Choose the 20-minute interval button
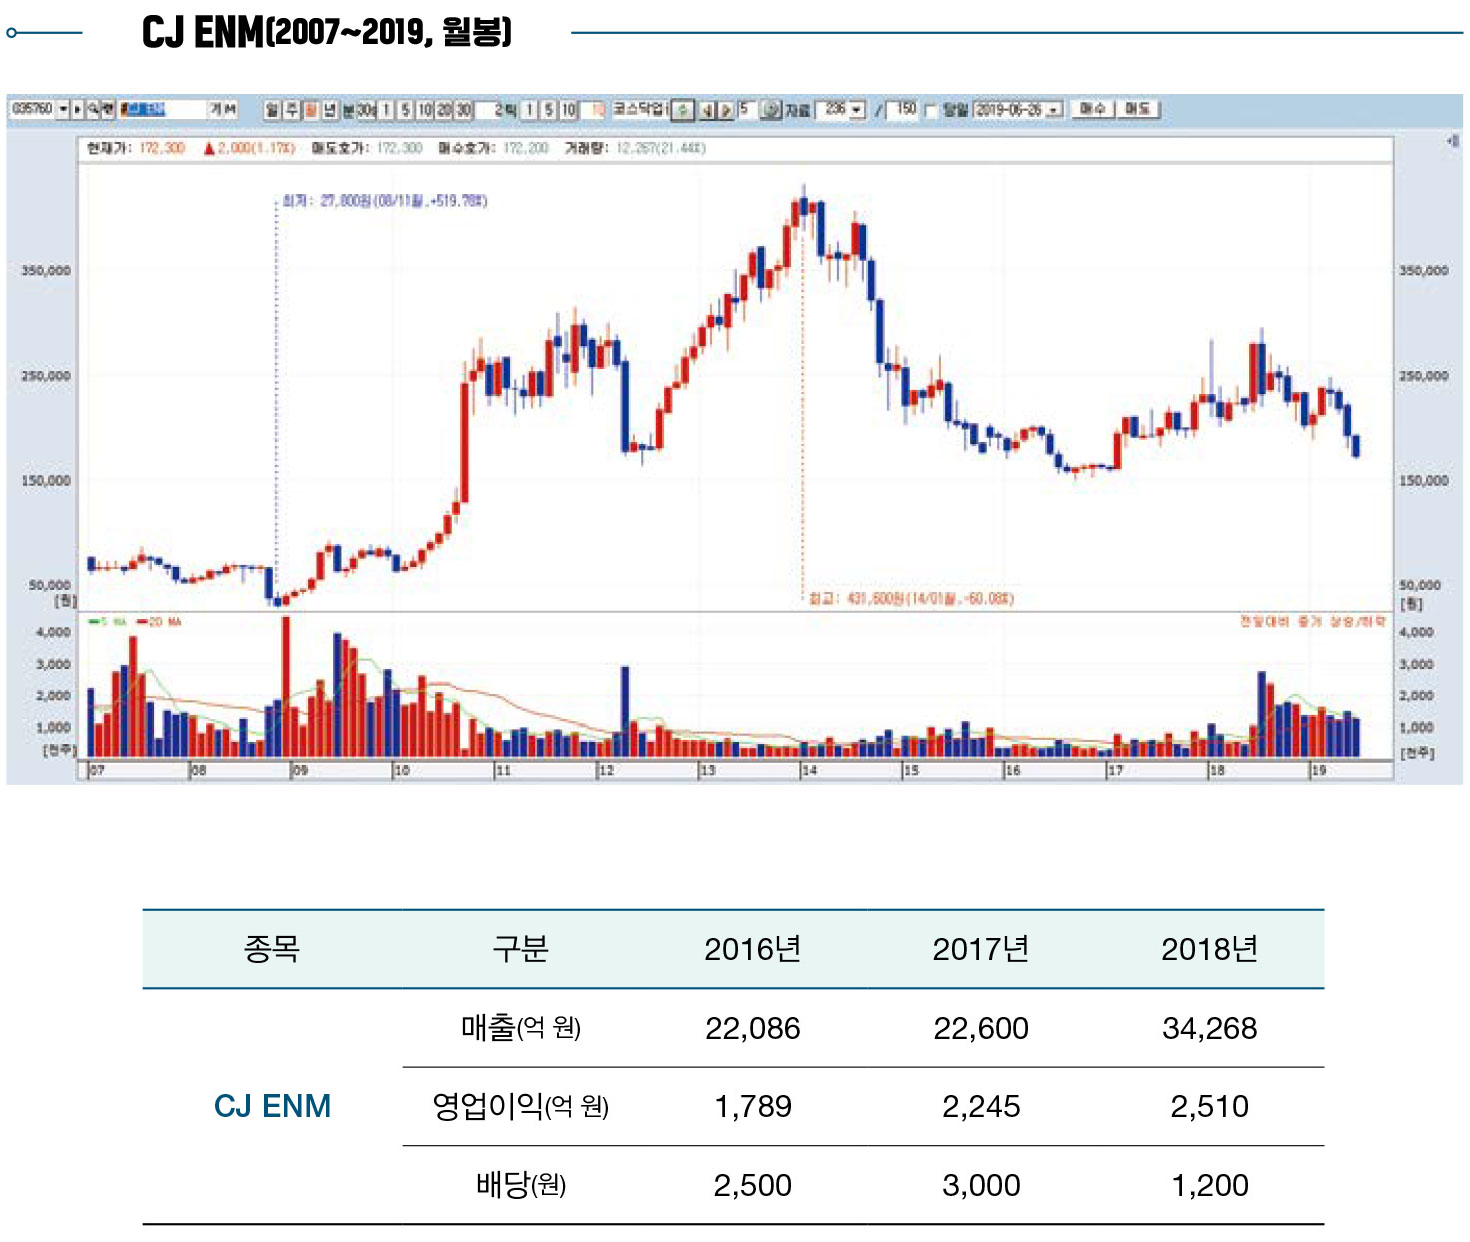 [x=445, y=110]
